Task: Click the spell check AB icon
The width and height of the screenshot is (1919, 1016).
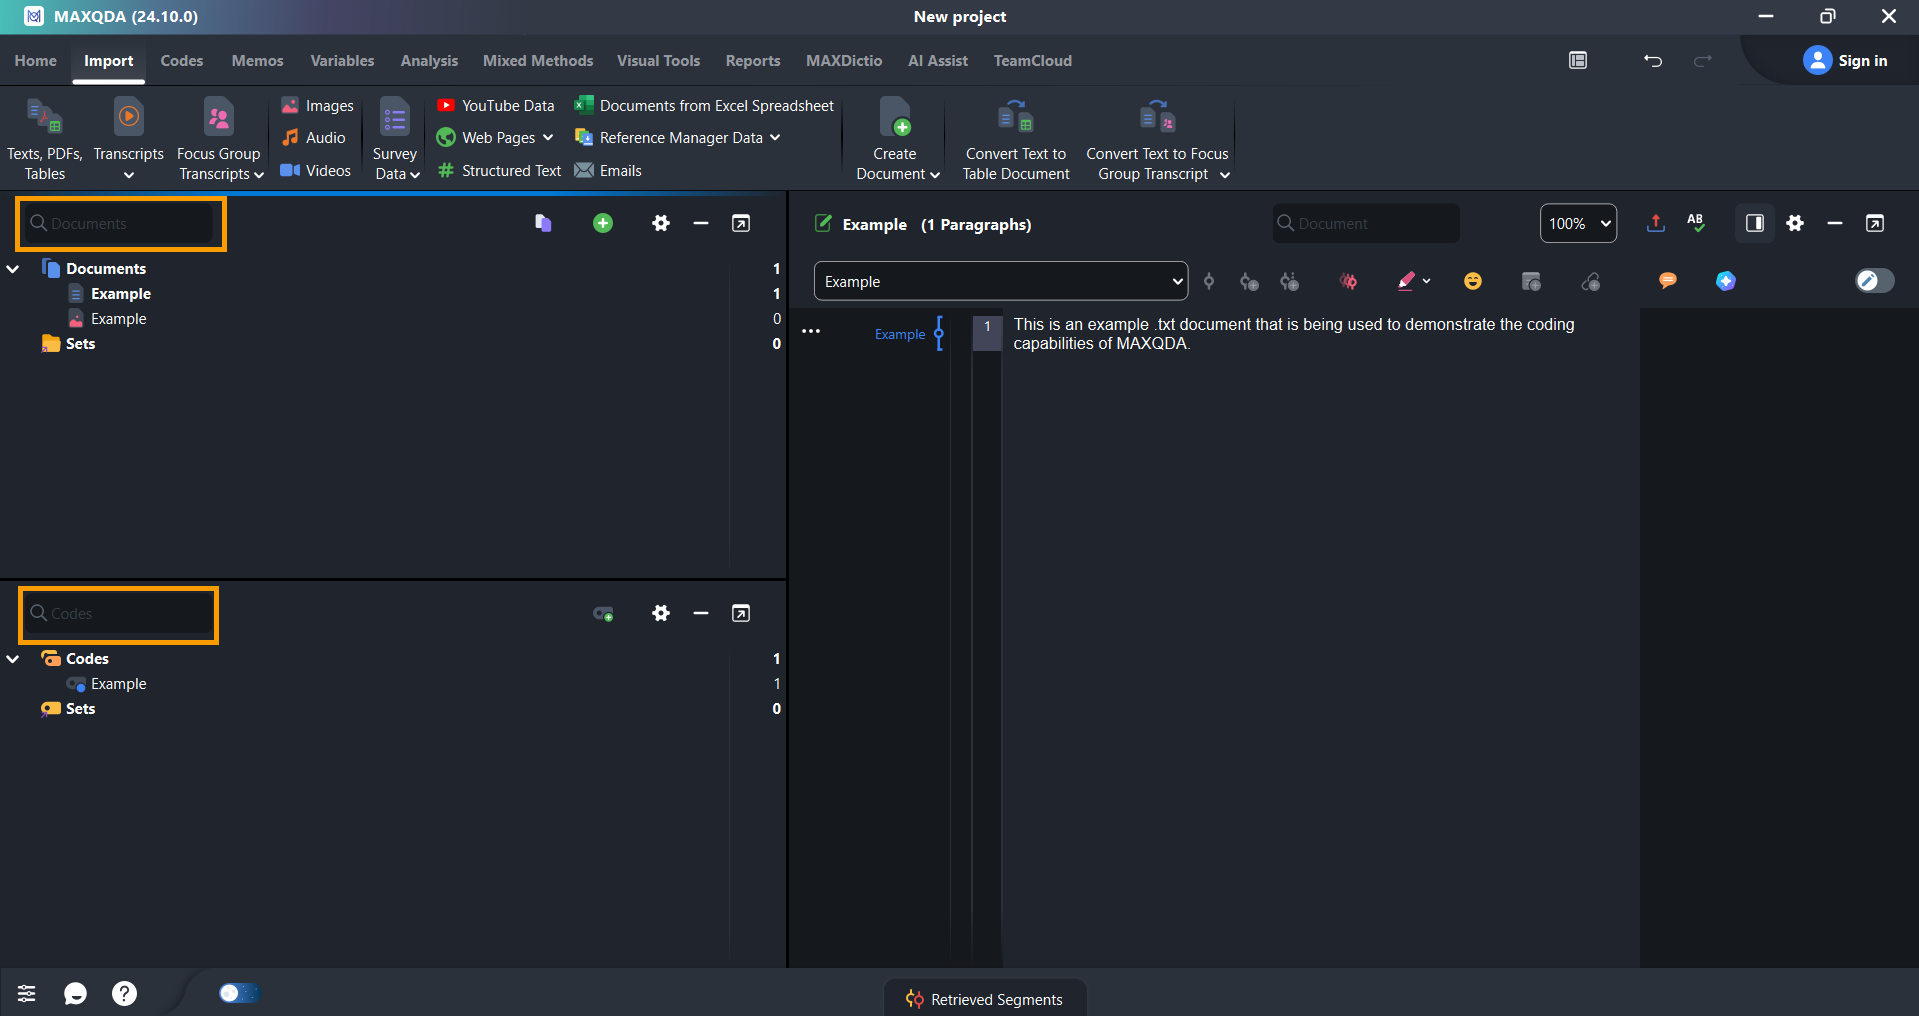Action: pyautogui.click(x=1696, y=223)
